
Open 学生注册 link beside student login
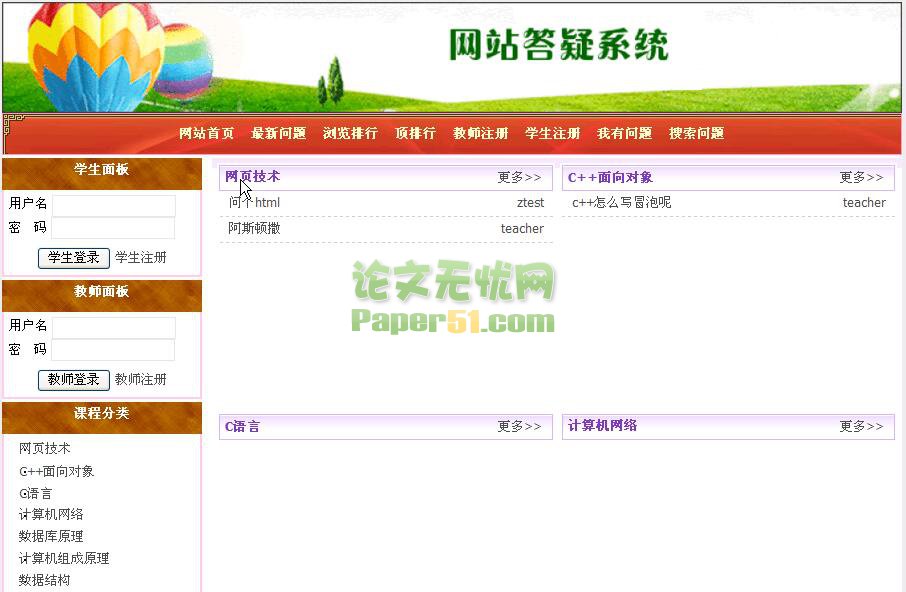tap(140, 258)
